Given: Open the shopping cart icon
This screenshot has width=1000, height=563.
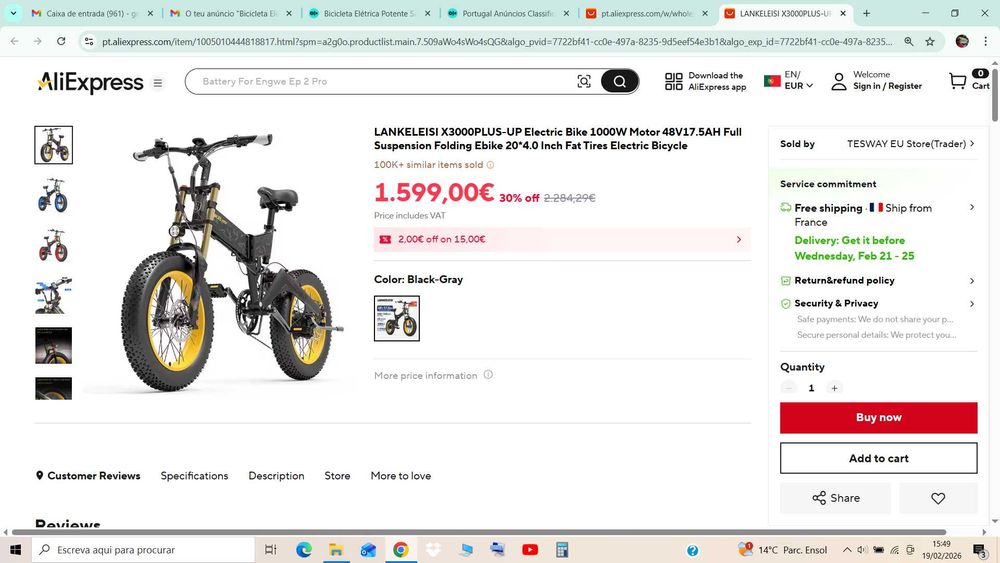Looking at the screenshot, I should [958, 81].
